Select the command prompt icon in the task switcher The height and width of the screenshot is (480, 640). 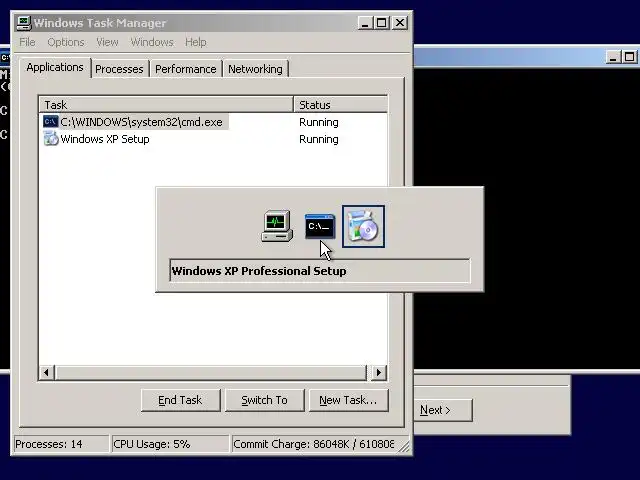(x=320, y=226)
